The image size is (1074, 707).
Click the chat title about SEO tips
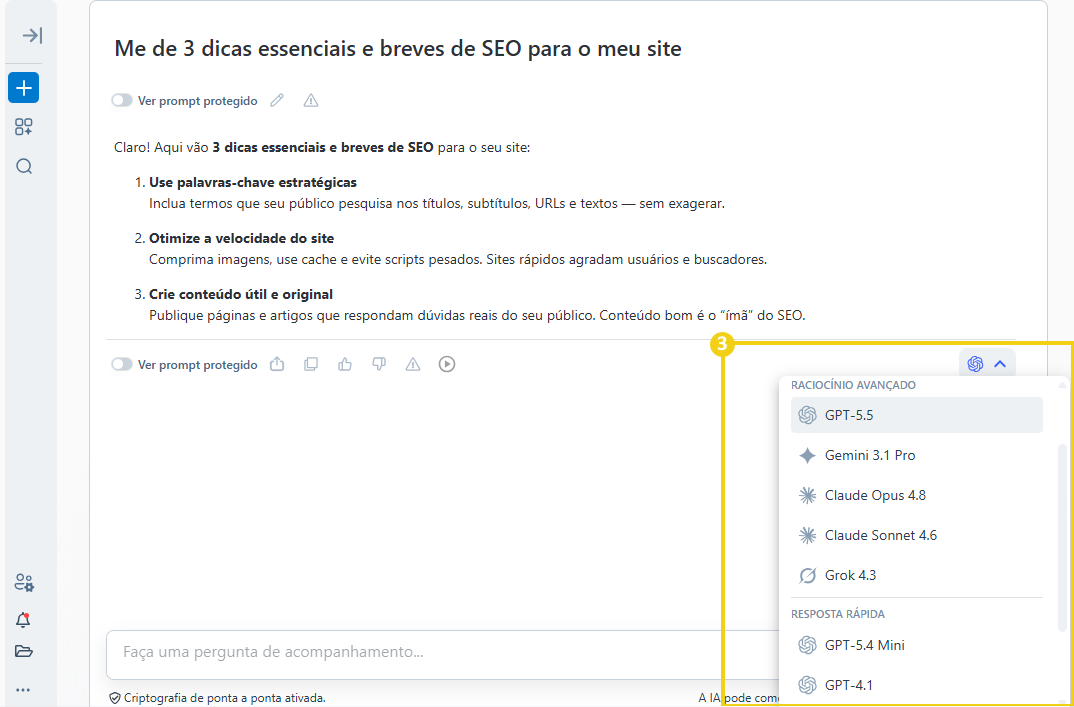click(398, 49)
